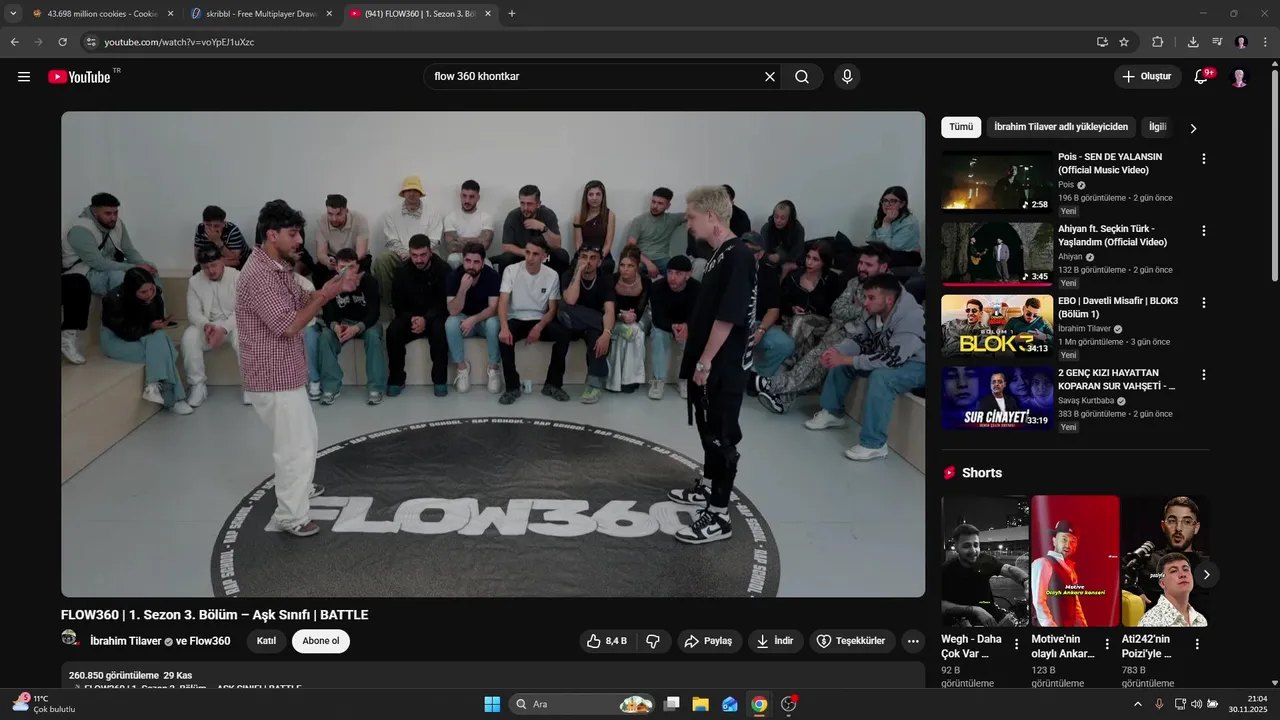This screenshot has height=720, width=1280.
Task: Open Ahiyan ft. Seçkin Türk thumbnail
Action: 997,254
